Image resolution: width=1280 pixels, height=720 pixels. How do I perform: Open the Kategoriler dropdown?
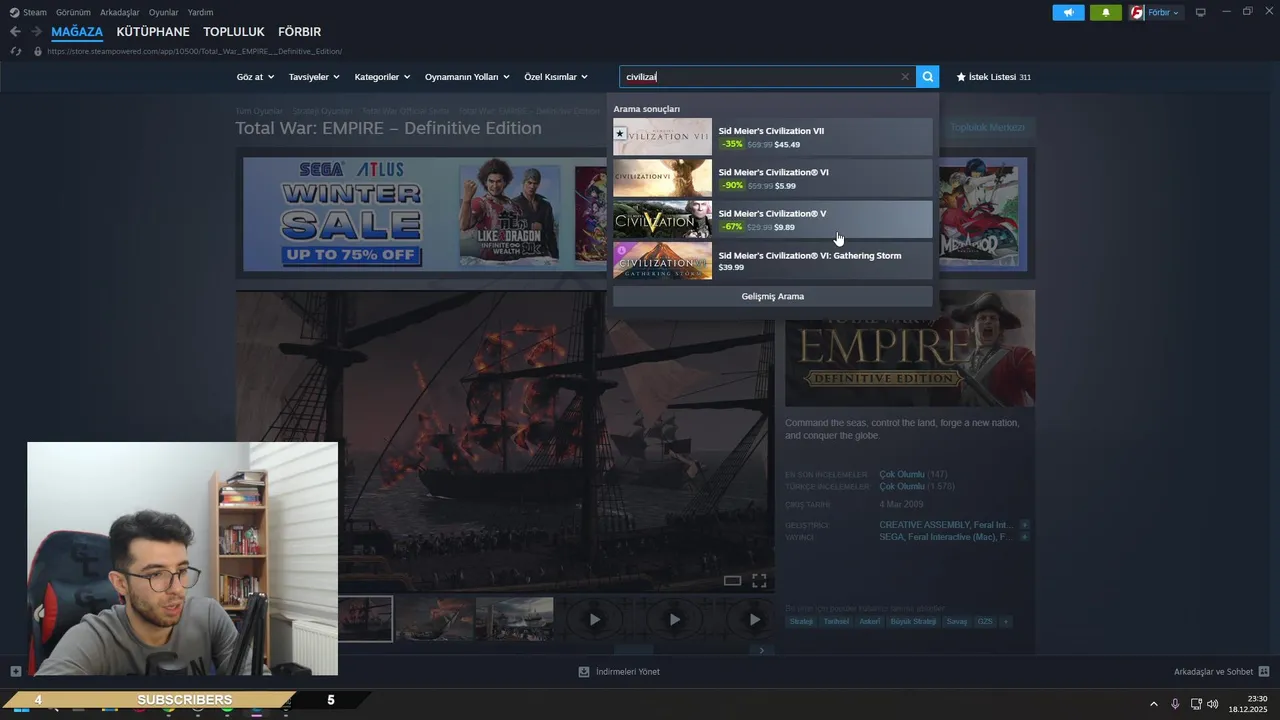[382, 77]
